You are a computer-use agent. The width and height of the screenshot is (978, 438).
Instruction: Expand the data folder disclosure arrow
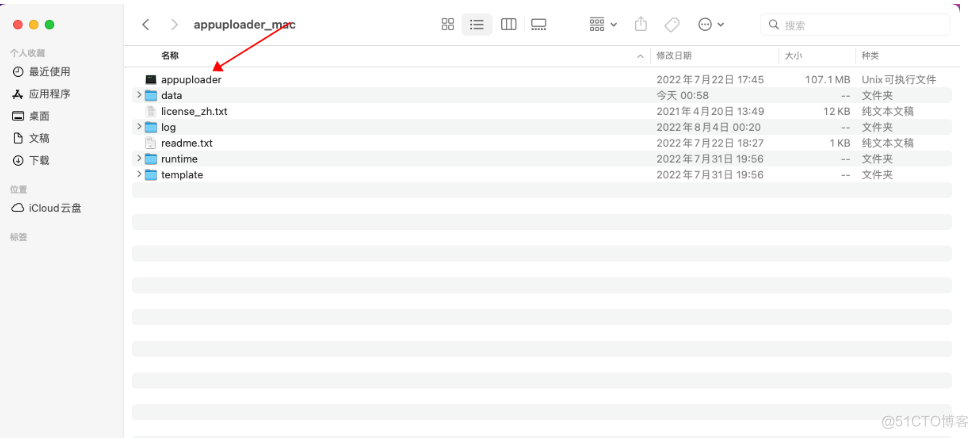coord(139,95)
